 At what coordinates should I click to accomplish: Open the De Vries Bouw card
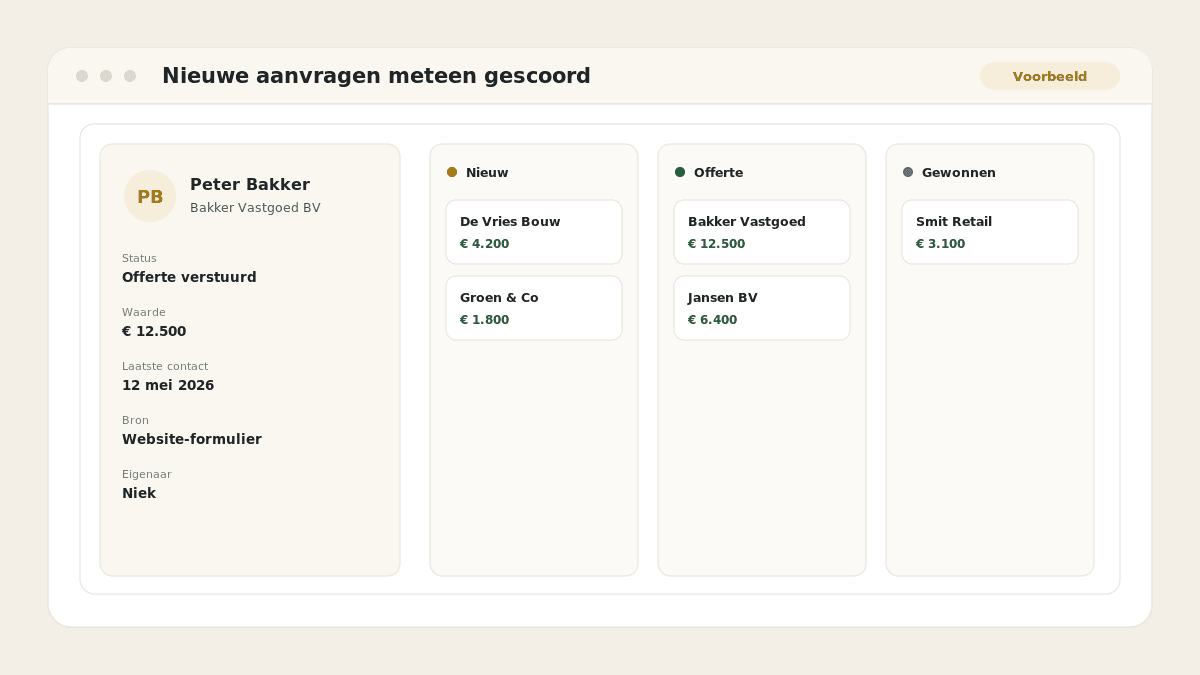coord(534,232)
